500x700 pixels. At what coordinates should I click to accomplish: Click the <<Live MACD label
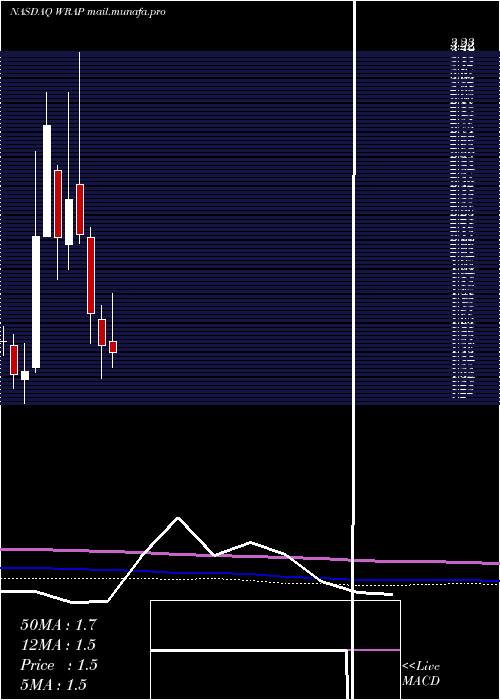pyautogui.click(x=421, y=673)
